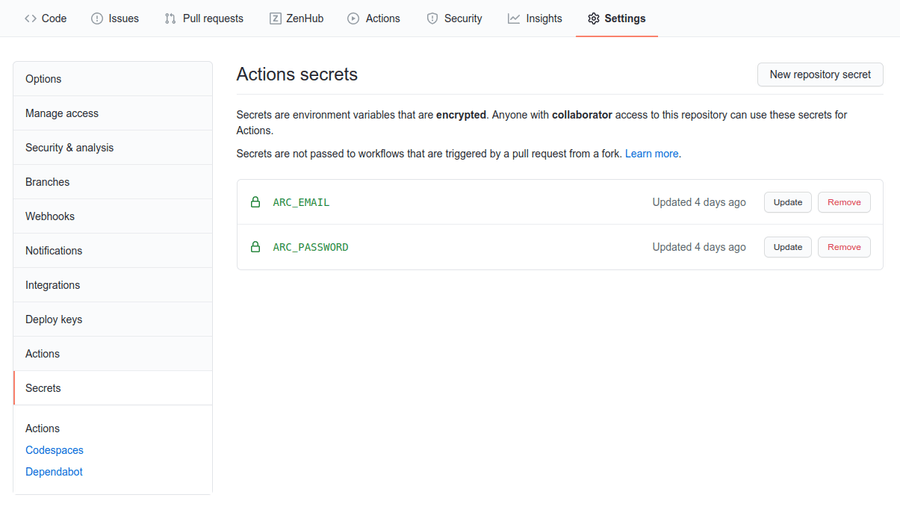Update the ARC_EMAIL secret

tap(788, 202)
